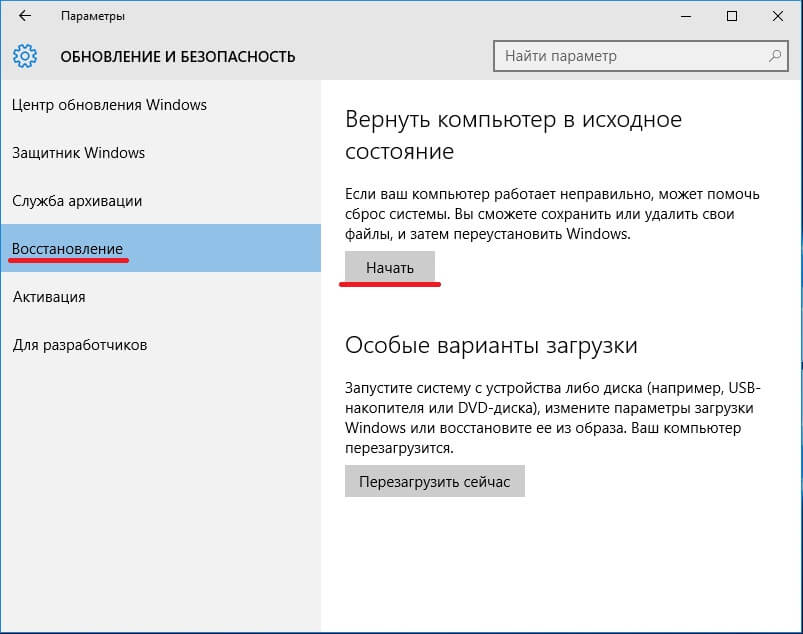Maximize the Параметры window
The width and height of the screenshot is (803, 634).
pos(731,17)
